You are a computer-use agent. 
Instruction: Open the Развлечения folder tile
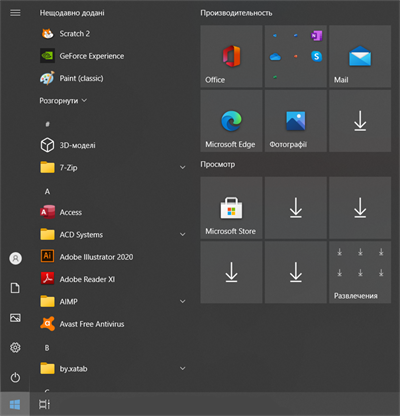(360, 272)
